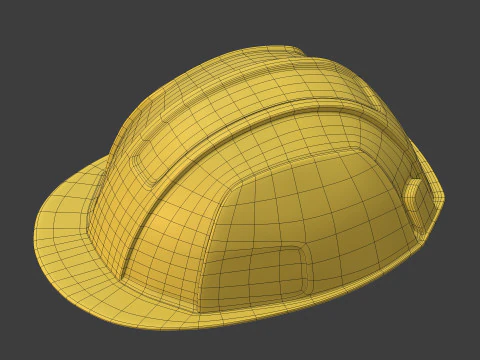Click the yellow hard hat model
Screen dimensions: 480x360
click(x=239, y=188)
